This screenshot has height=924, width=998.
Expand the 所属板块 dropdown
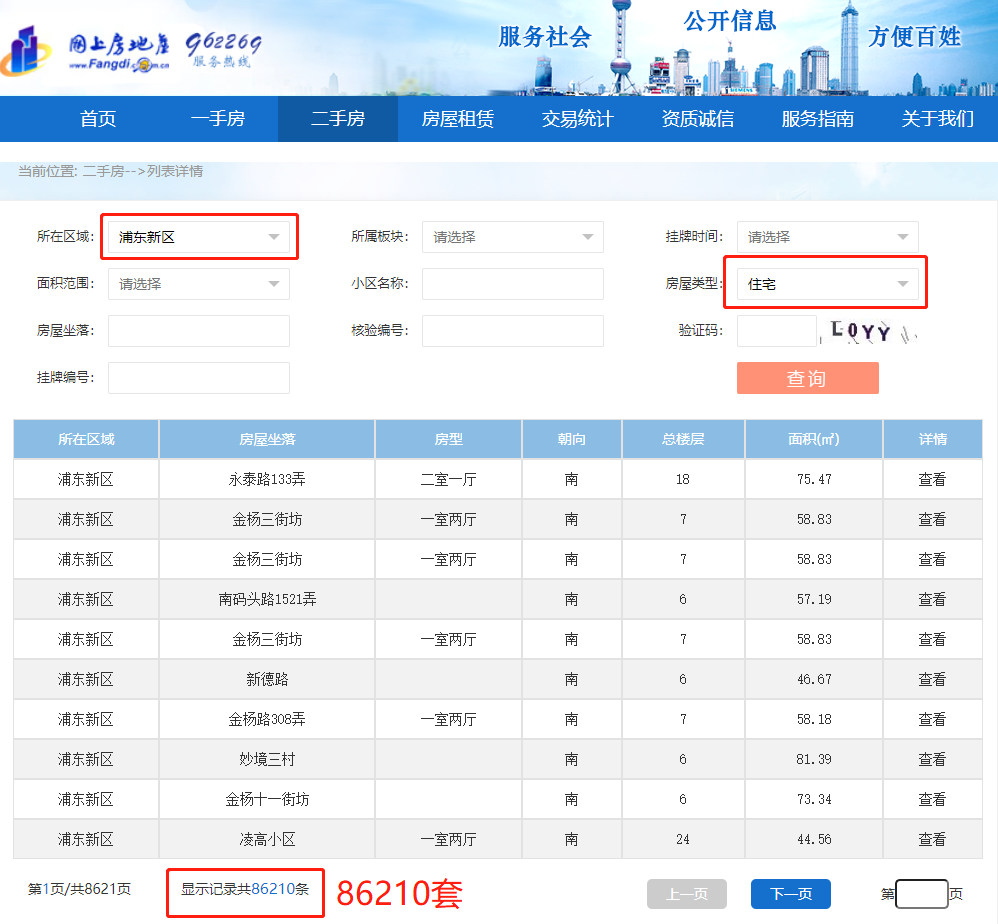coord(512,237)
